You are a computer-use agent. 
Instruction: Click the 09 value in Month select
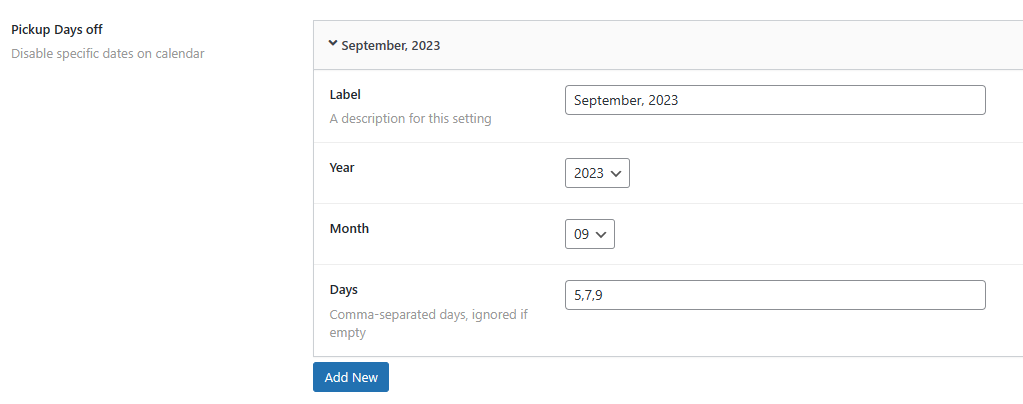582,234
